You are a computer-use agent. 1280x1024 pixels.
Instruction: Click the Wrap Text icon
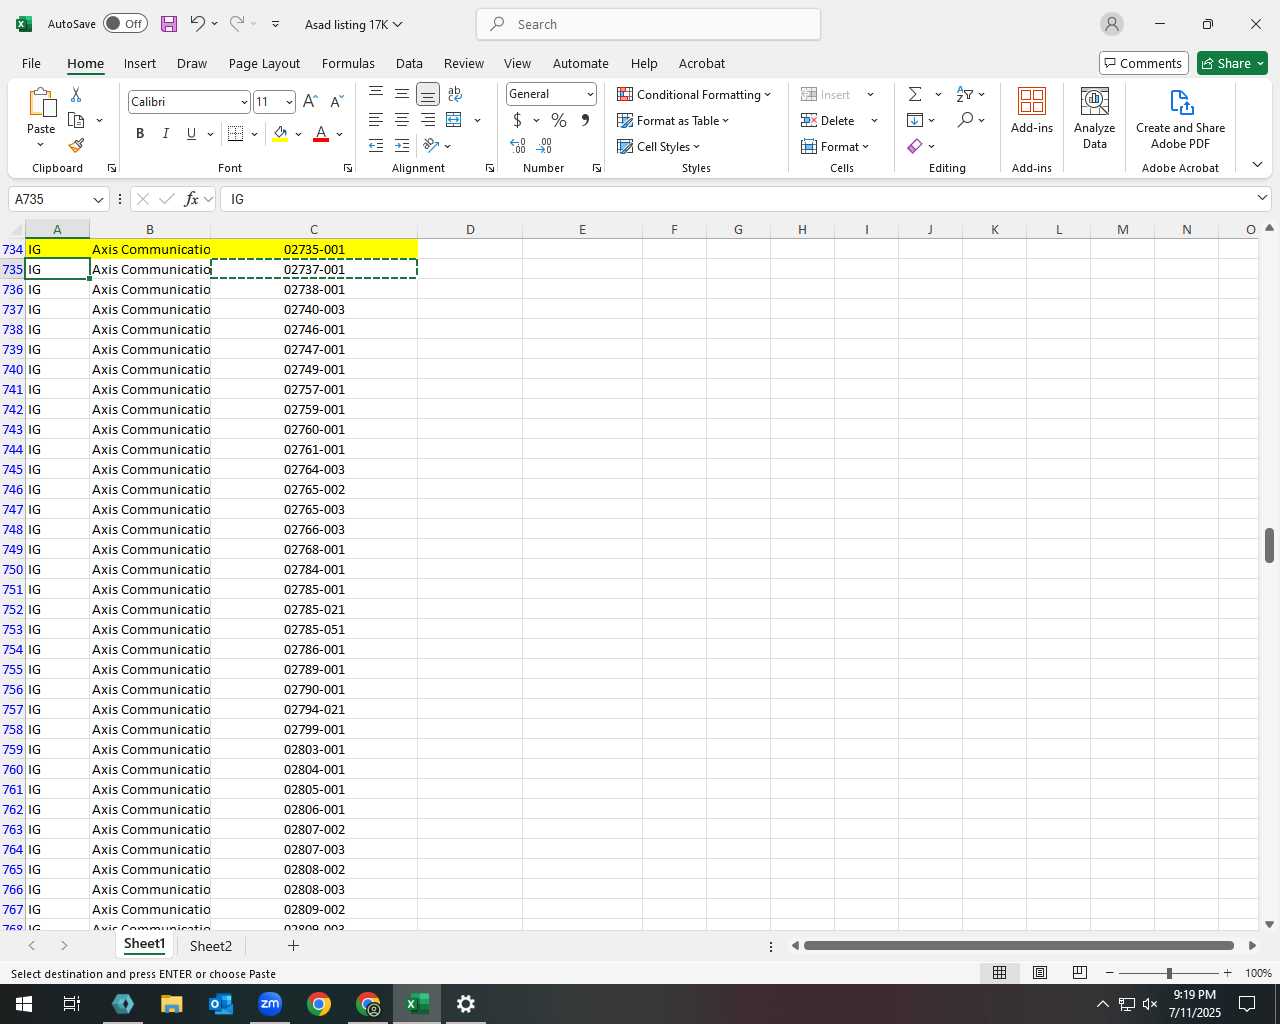tap(455, 94)
